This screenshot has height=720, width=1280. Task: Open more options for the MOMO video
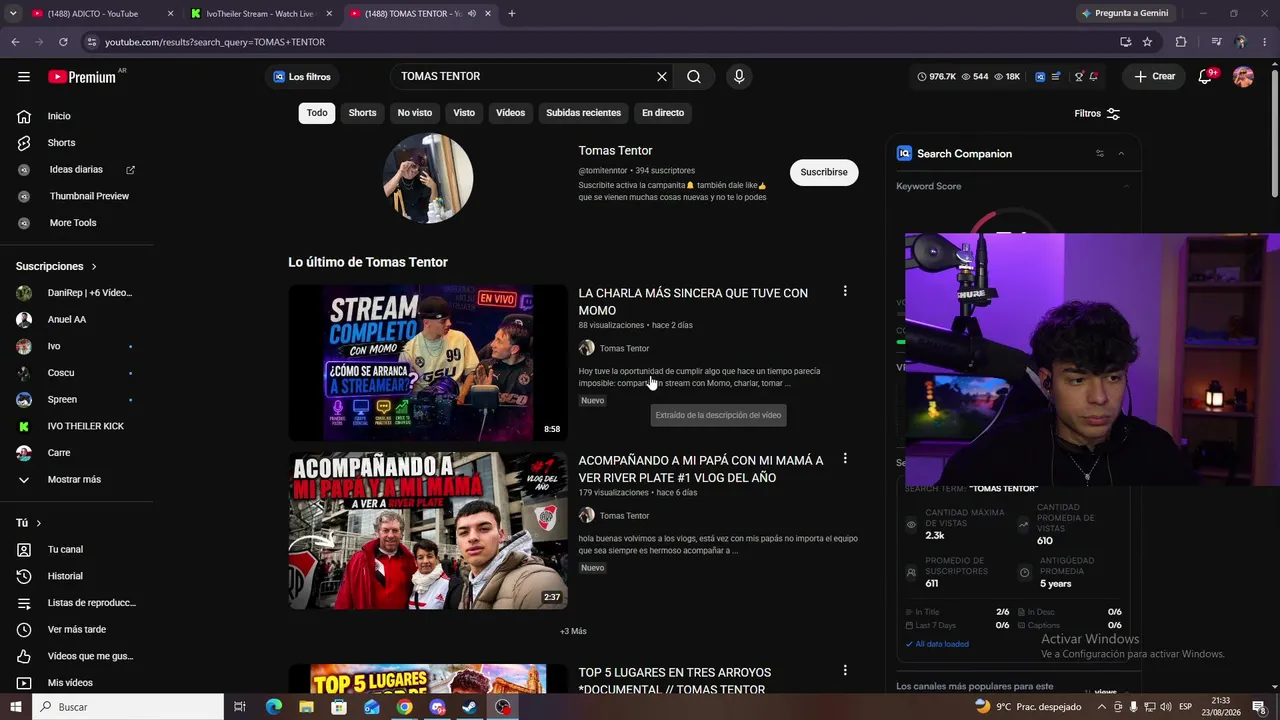click(845, 291)
